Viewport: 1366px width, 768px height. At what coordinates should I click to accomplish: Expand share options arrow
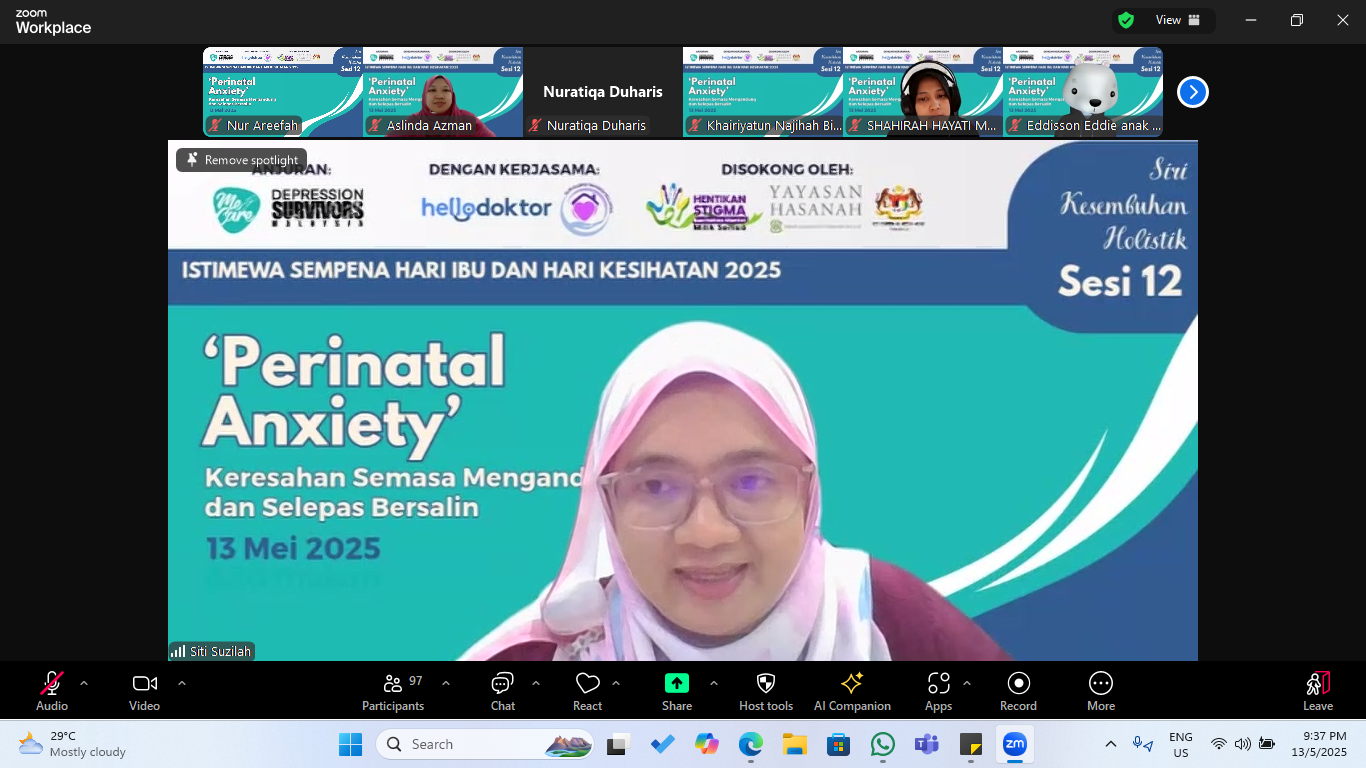714,683
